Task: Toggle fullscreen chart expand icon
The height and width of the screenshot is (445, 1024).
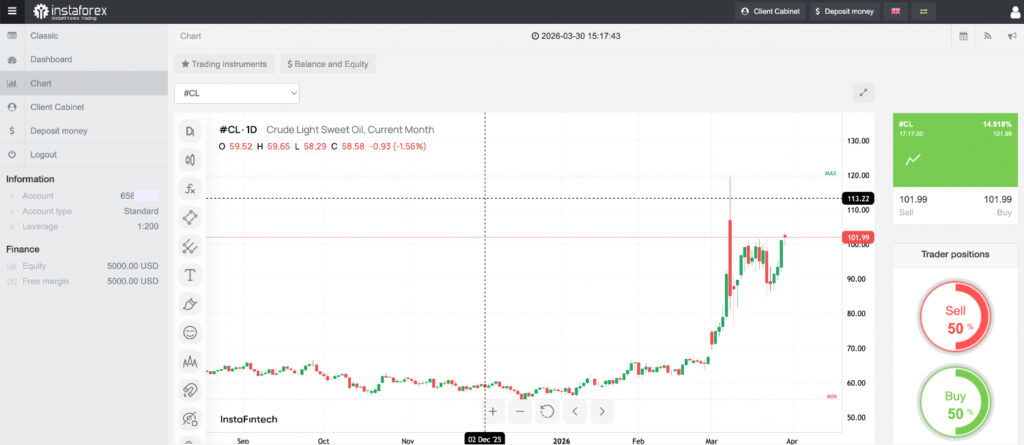Action: [x=863, y=93]
